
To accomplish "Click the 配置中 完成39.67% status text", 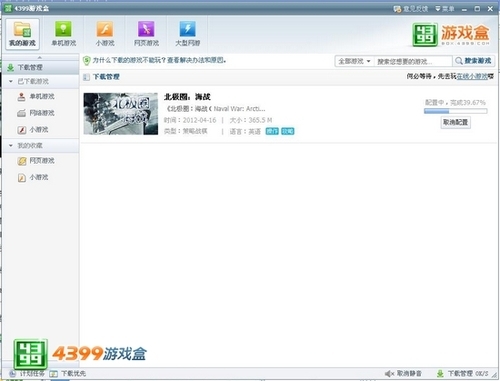I will 455,102.
